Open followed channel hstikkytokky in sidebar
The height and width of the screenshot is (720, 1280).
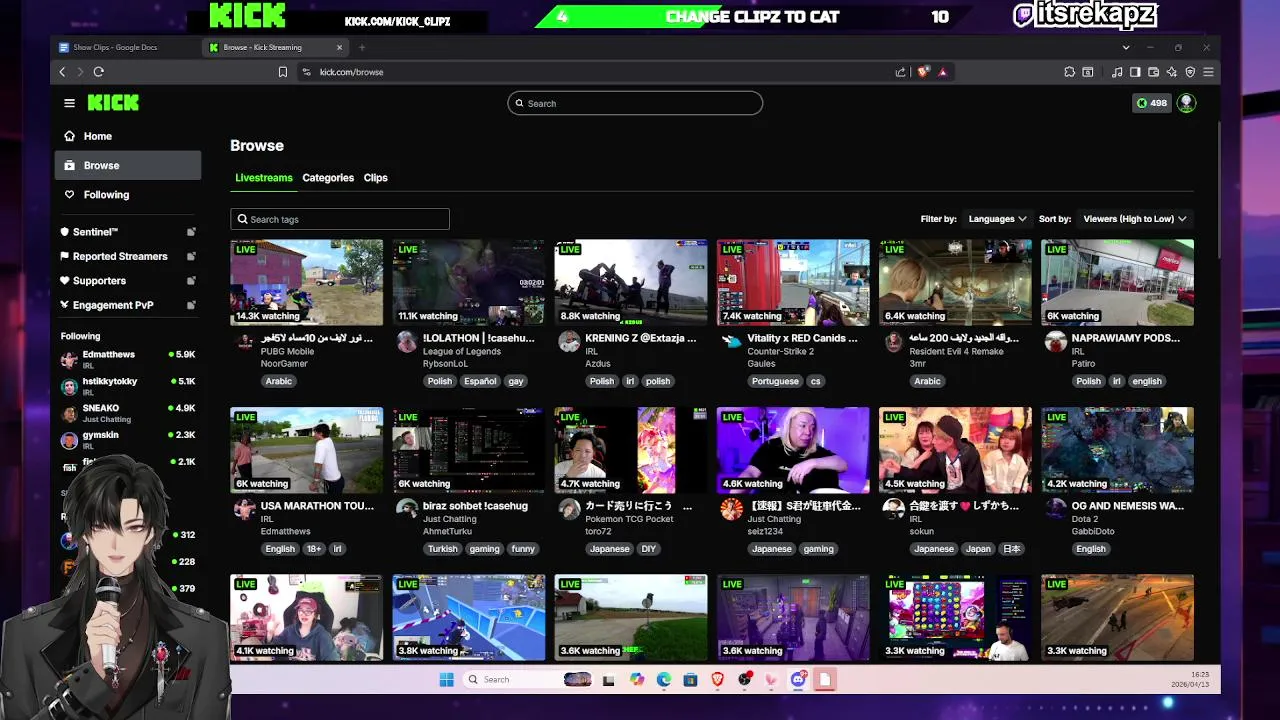tap(128, 386)
